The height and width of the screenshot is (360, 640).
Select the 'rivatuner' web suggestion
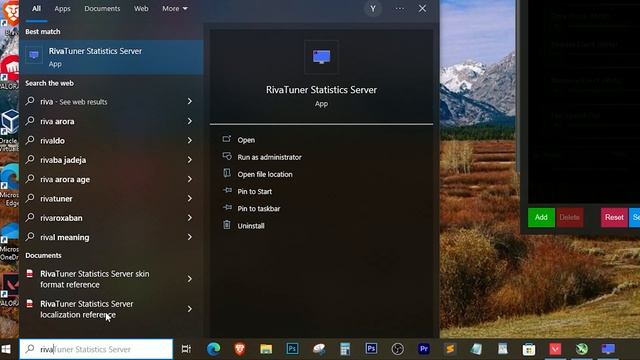(x=56, y=199)
